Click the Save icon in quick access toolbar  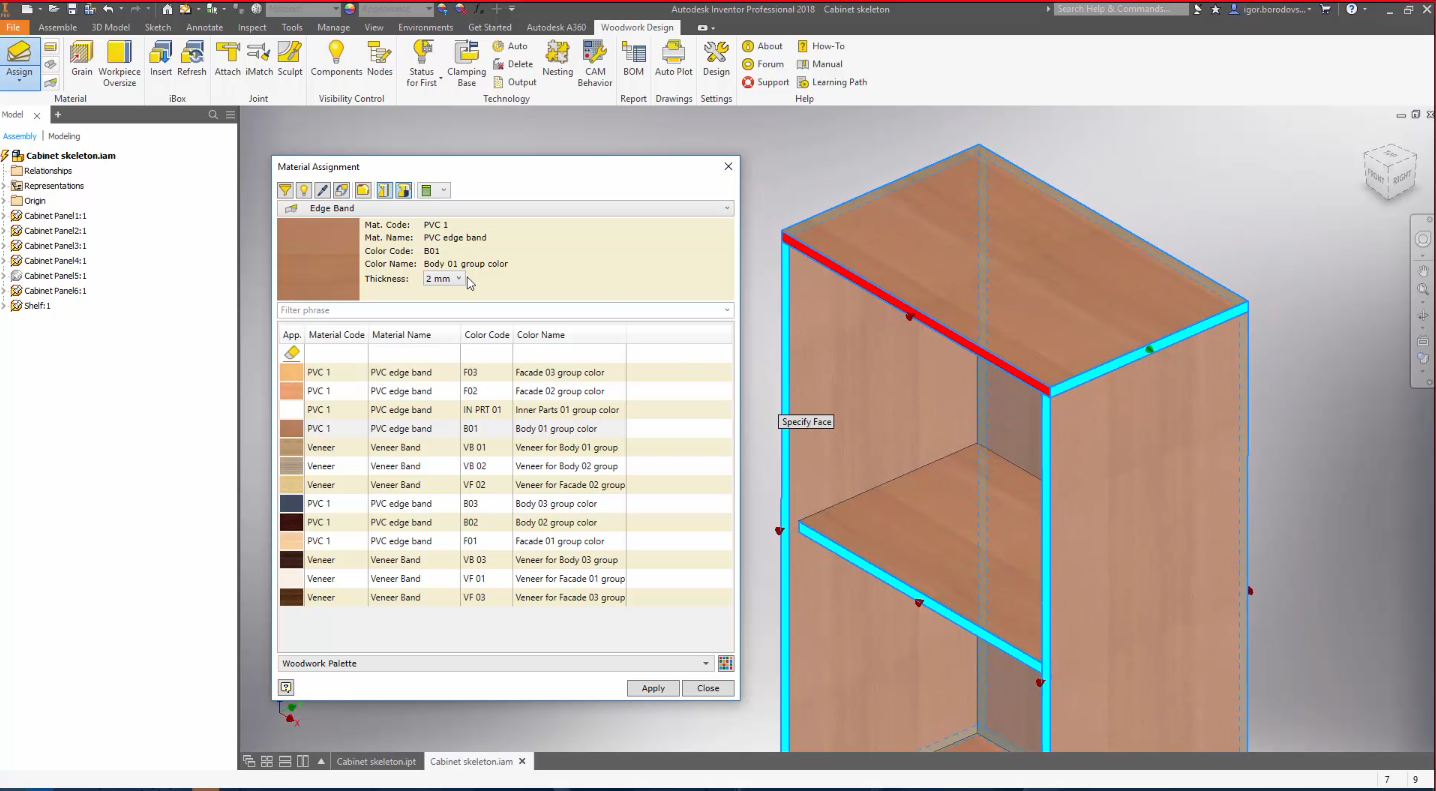click(x=72, y=9)
